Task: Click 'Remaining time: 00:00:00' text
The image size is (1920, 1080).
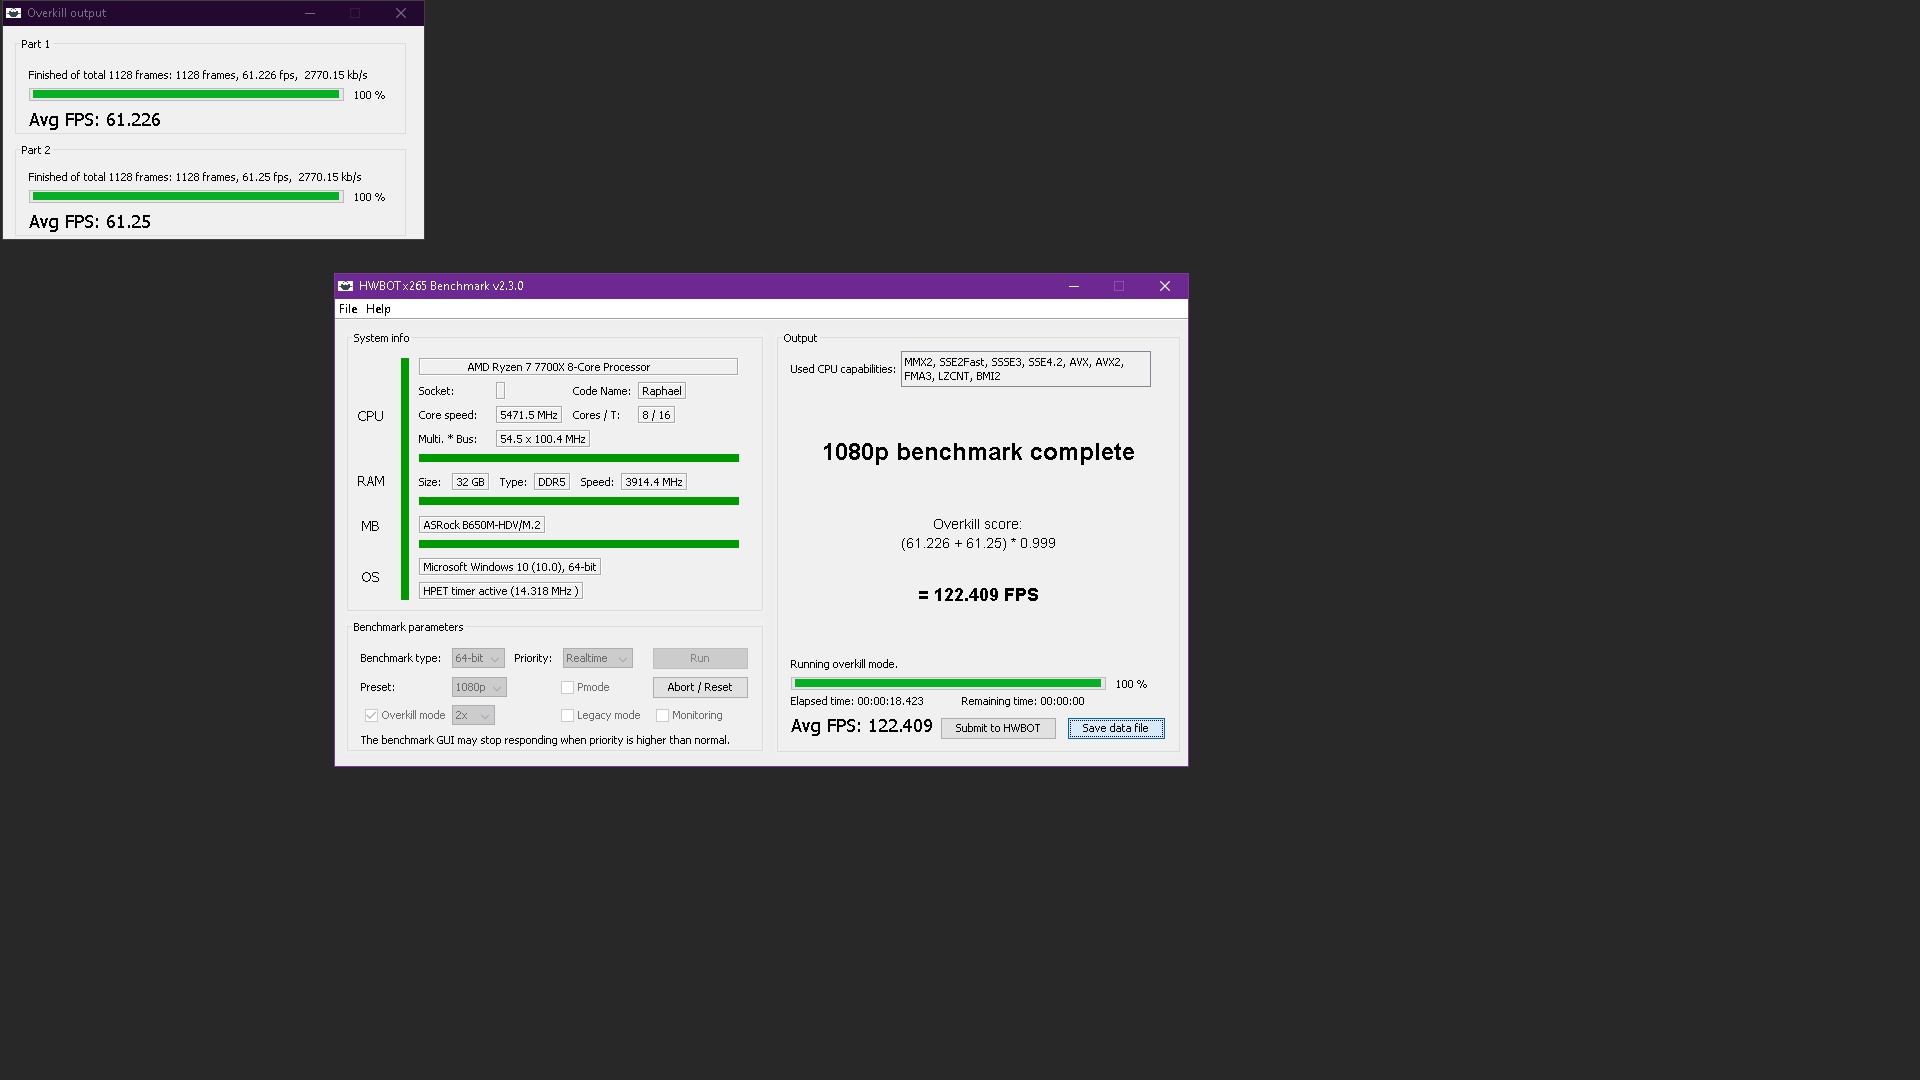Action: [1023, 701]
